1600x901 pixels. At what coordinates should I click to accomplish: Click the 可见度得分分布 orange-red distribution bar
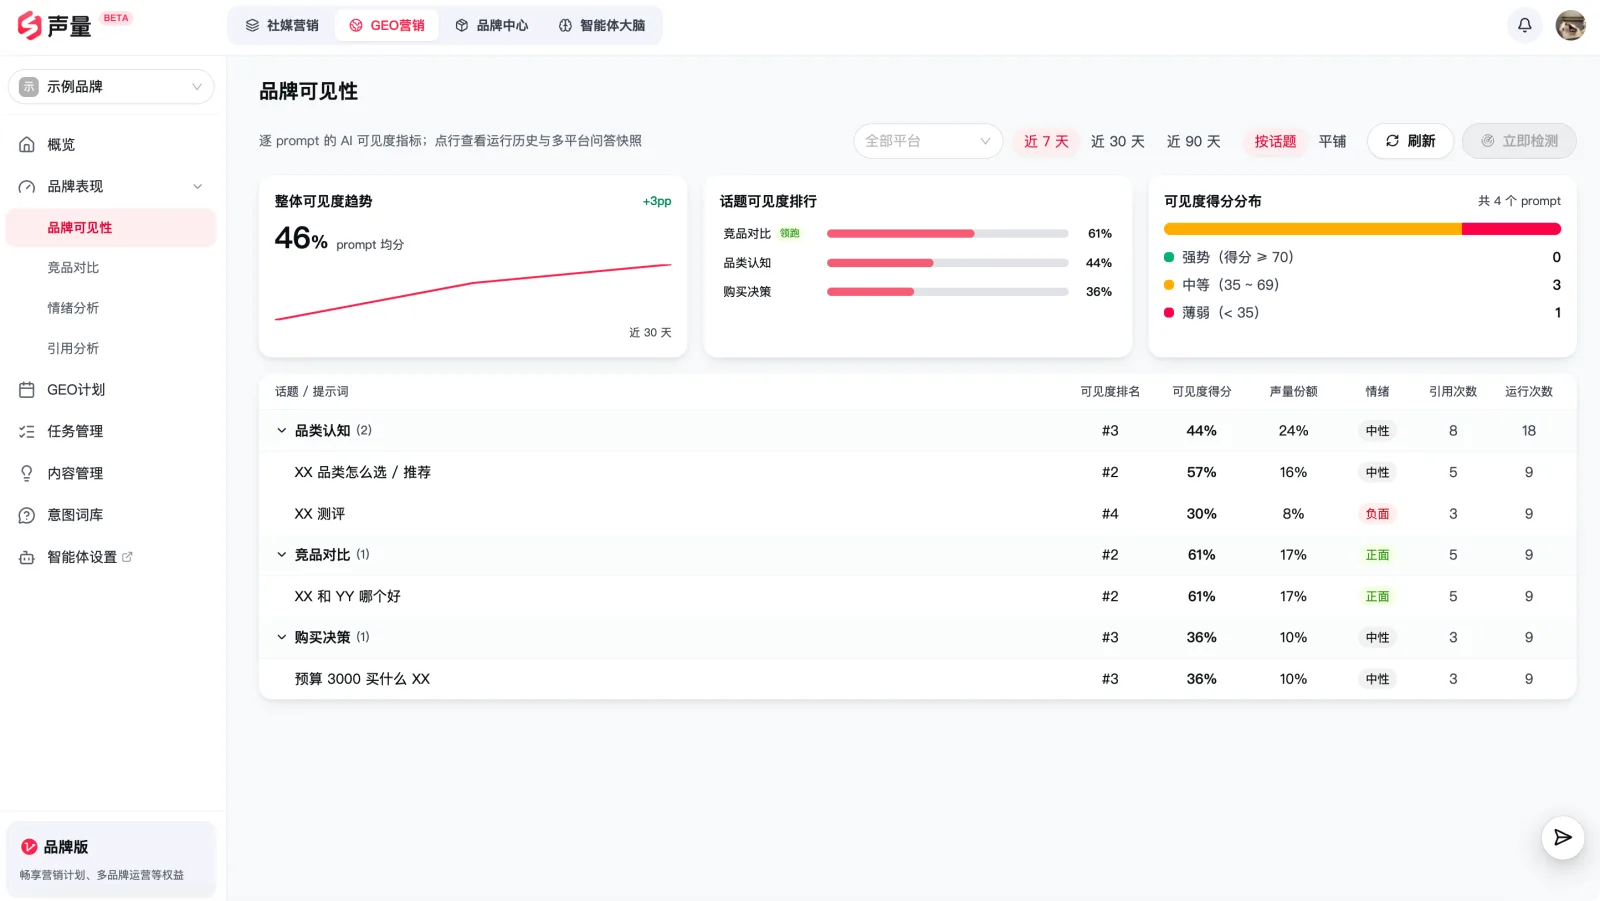(x=1362, y=229)
